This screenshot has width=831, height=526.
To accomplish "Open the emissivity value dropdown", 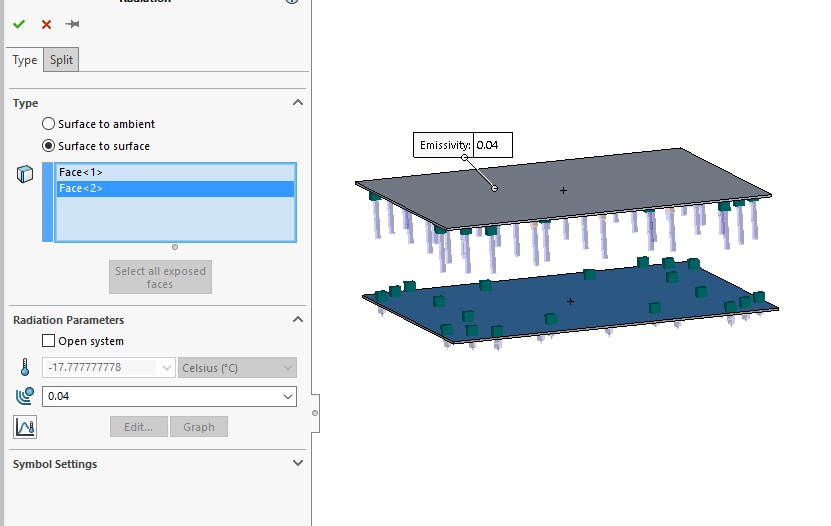I will click(288, 396).
